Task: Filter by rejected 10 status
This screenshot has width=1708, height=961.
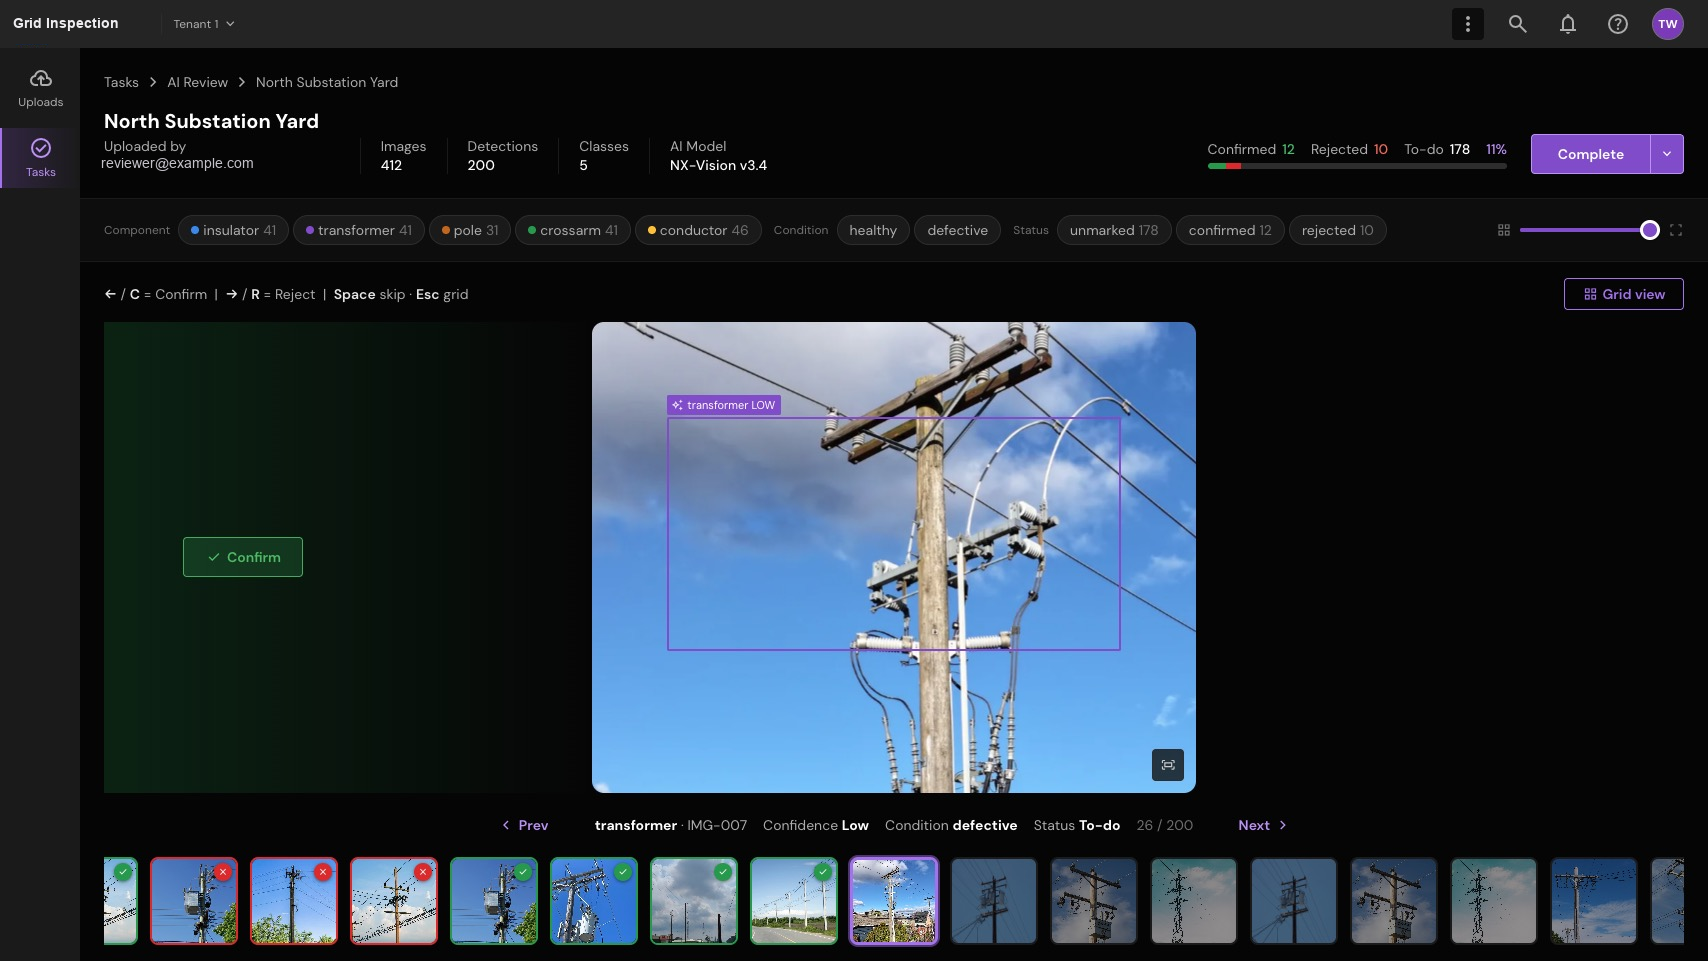Action: pyautogui.click(x=1337, y=230)
